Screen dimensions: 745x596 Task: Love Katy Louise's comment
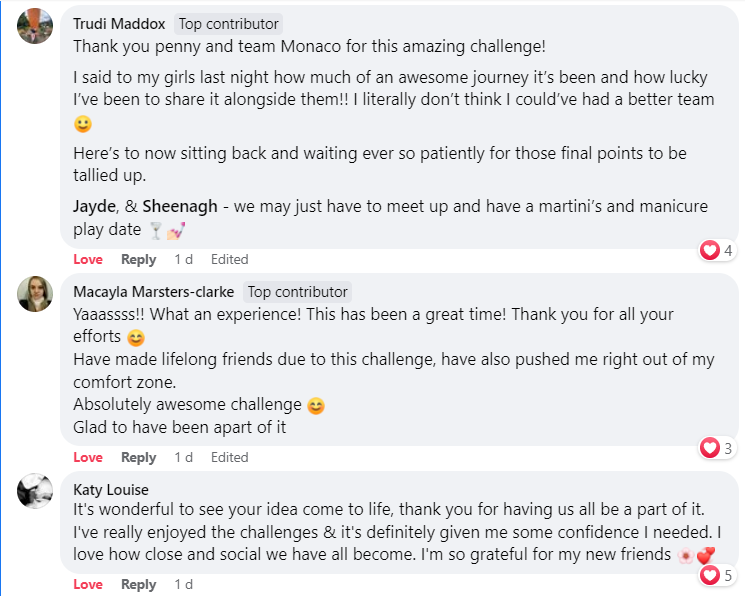tap(88, 584)
